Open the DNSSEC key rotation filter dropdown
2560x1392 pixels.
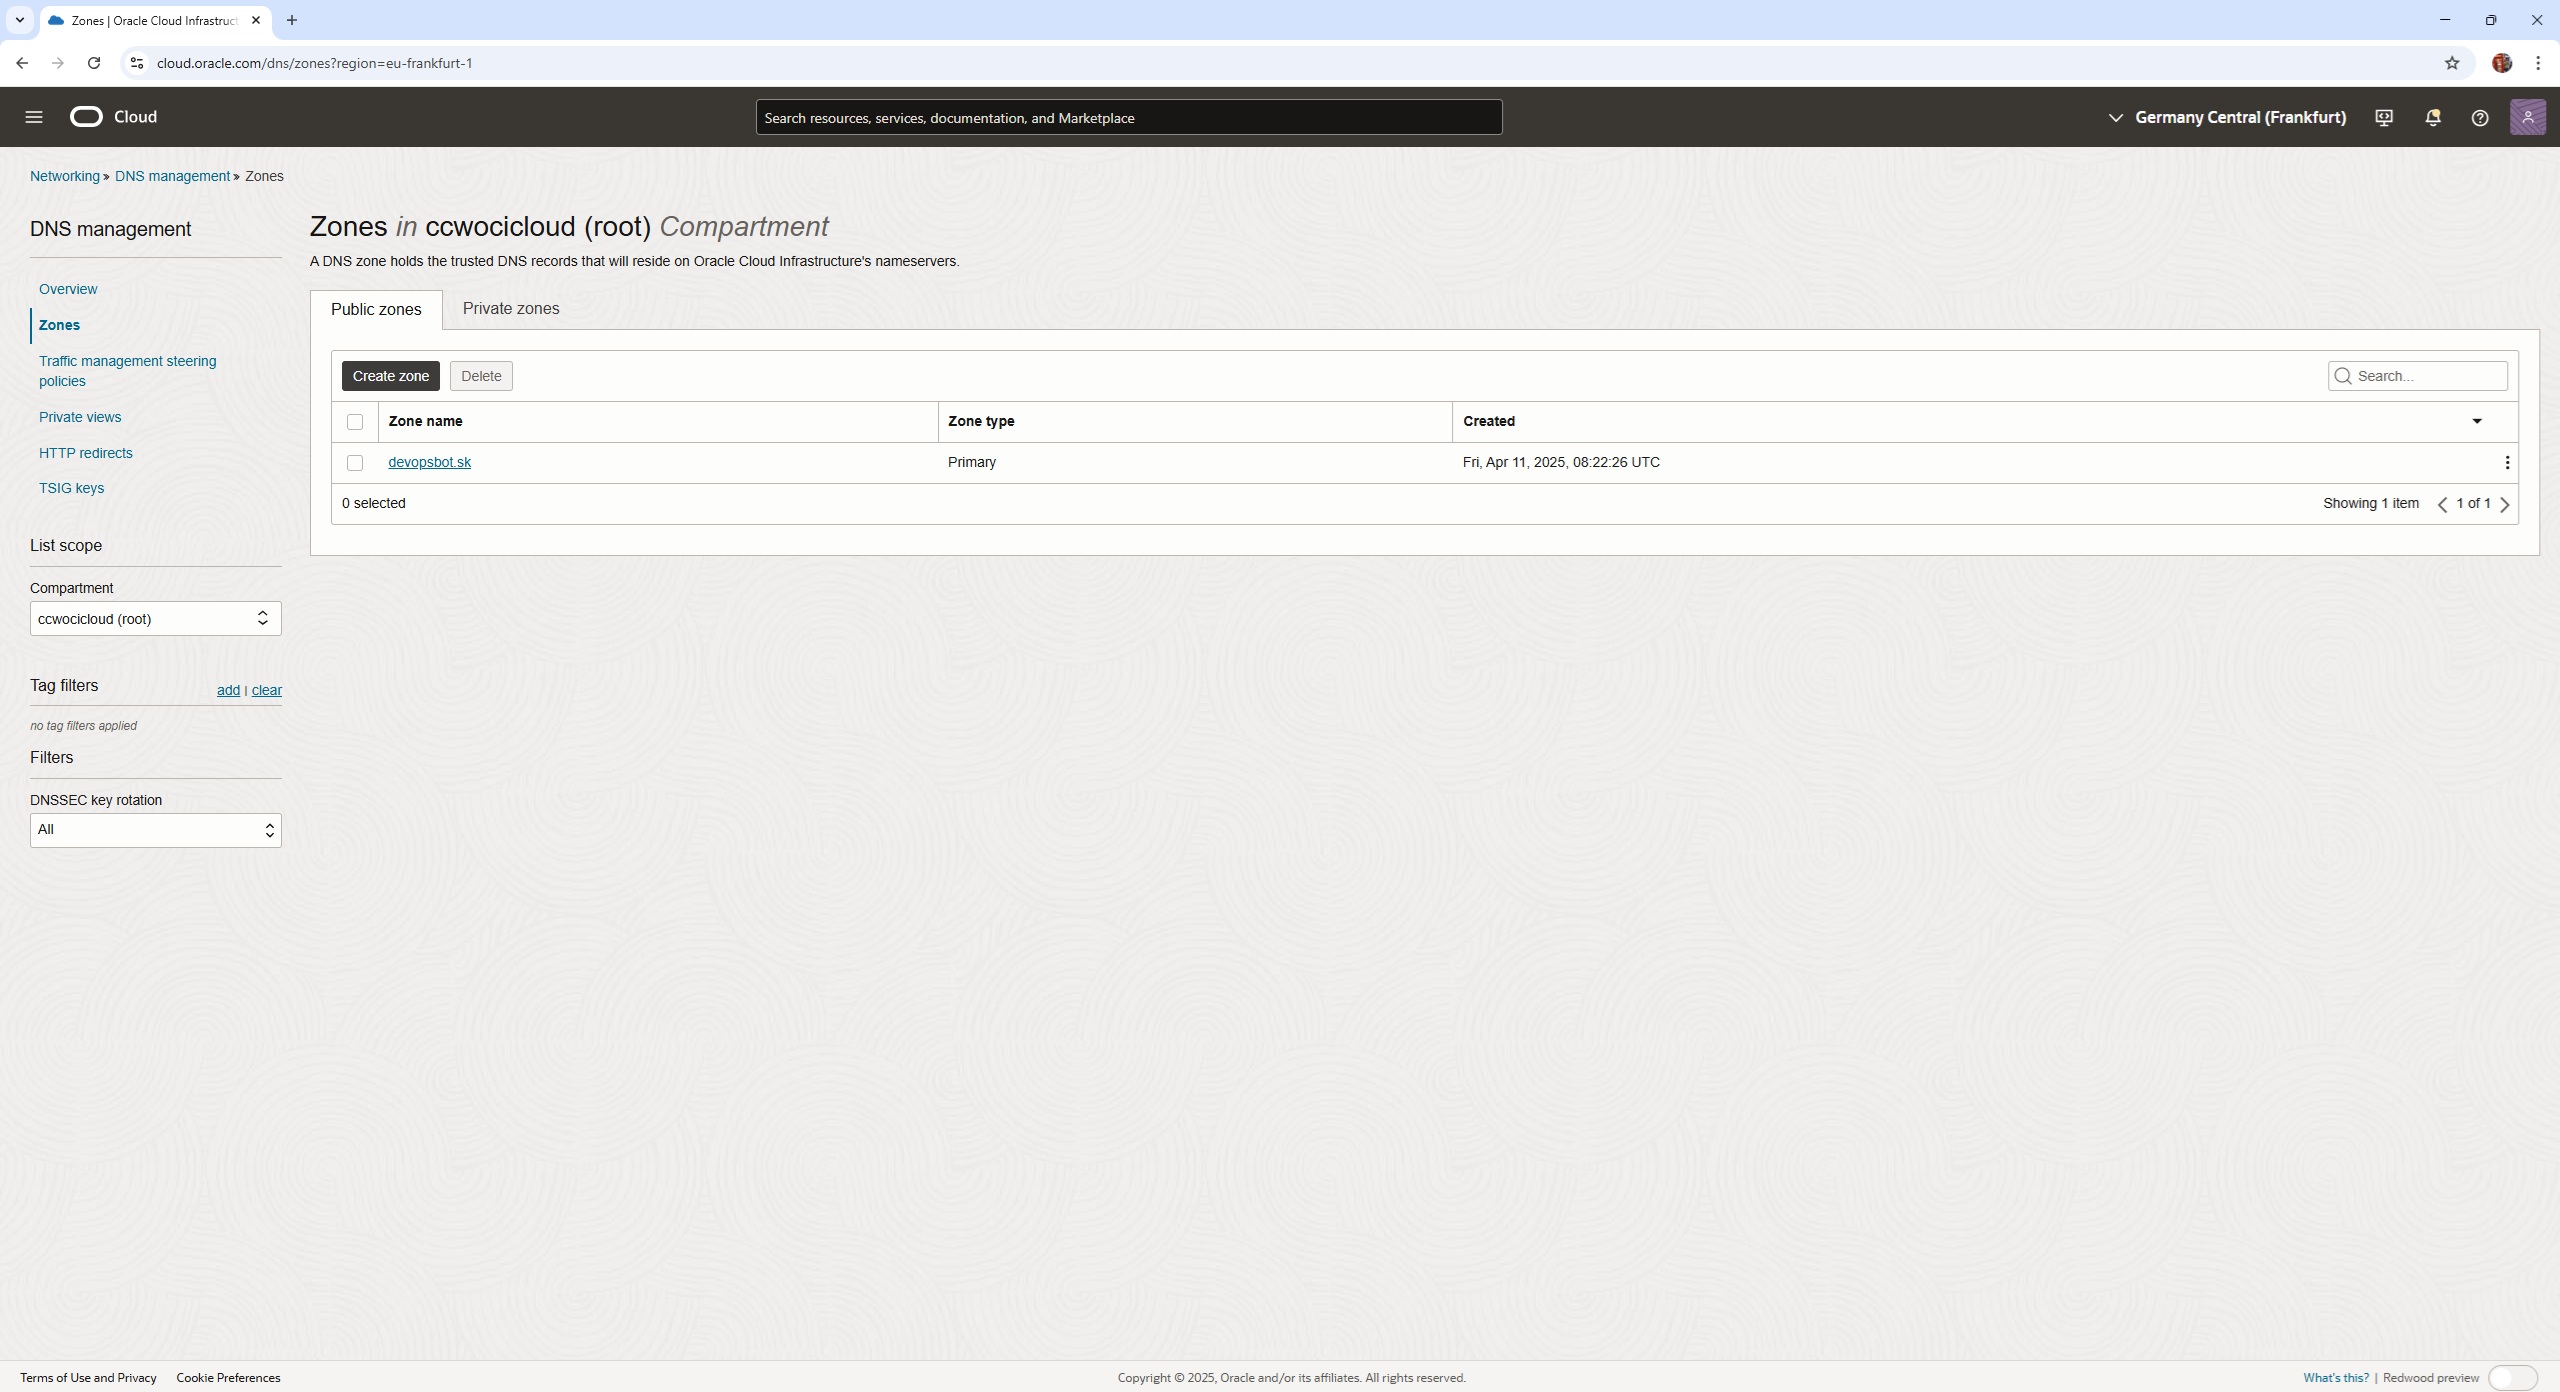coord(156,830)
